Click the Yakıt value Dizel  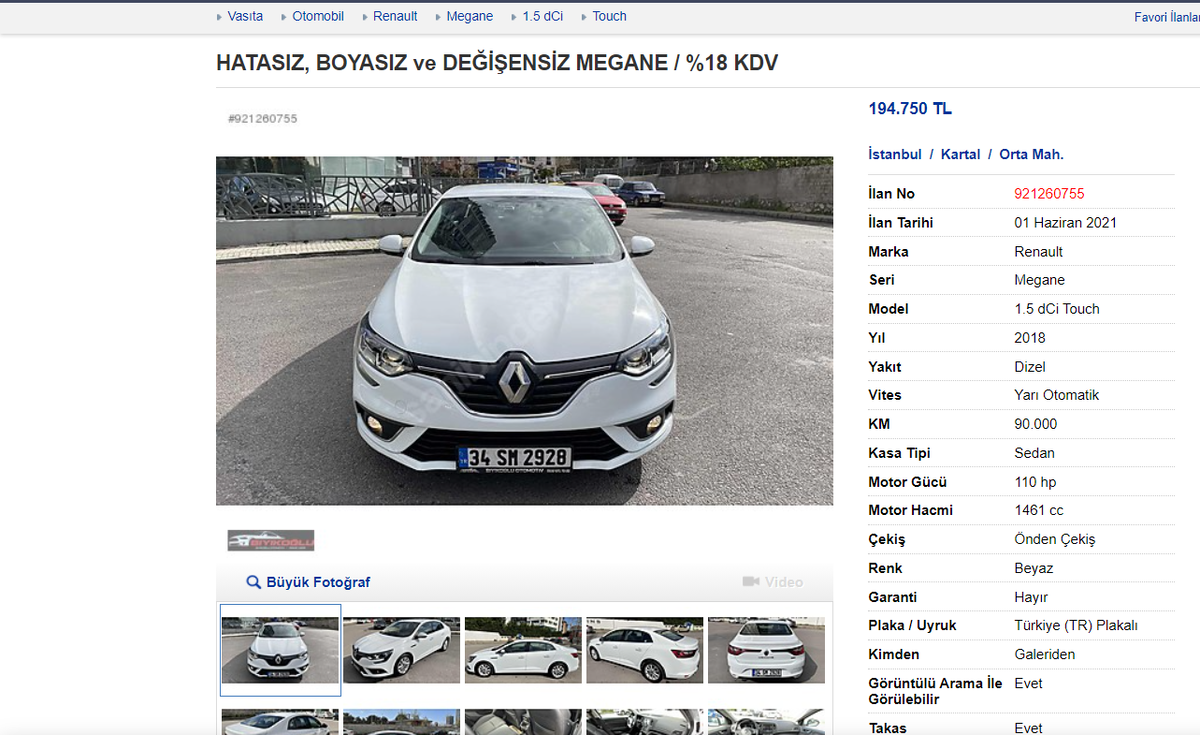1030,367
